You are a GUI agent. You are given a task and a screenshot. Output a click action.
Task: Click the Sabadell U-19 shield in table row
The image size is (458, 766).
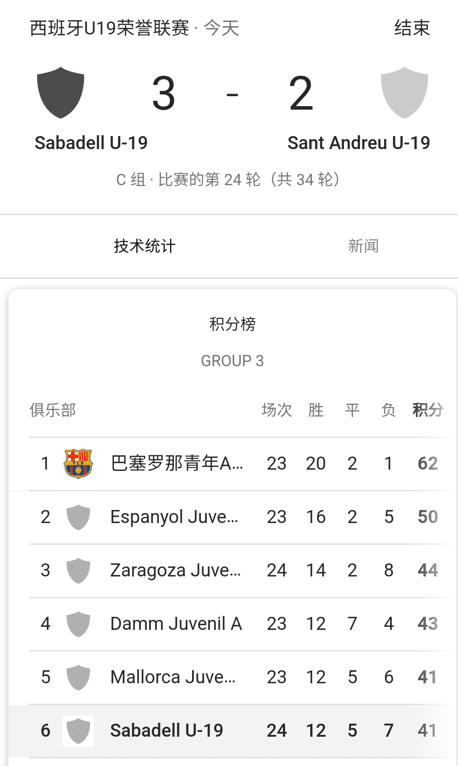tap(78, 730)
